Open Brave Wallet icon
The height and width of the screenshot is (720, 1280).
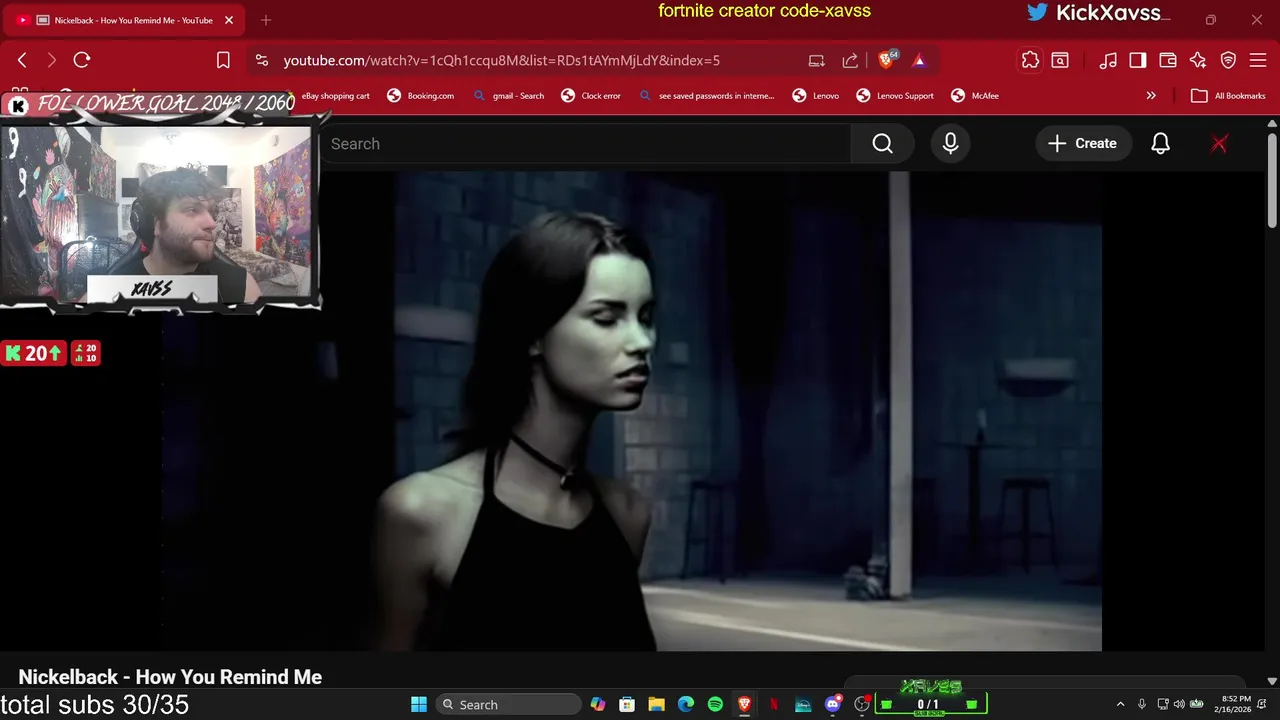pos(1168,60)
